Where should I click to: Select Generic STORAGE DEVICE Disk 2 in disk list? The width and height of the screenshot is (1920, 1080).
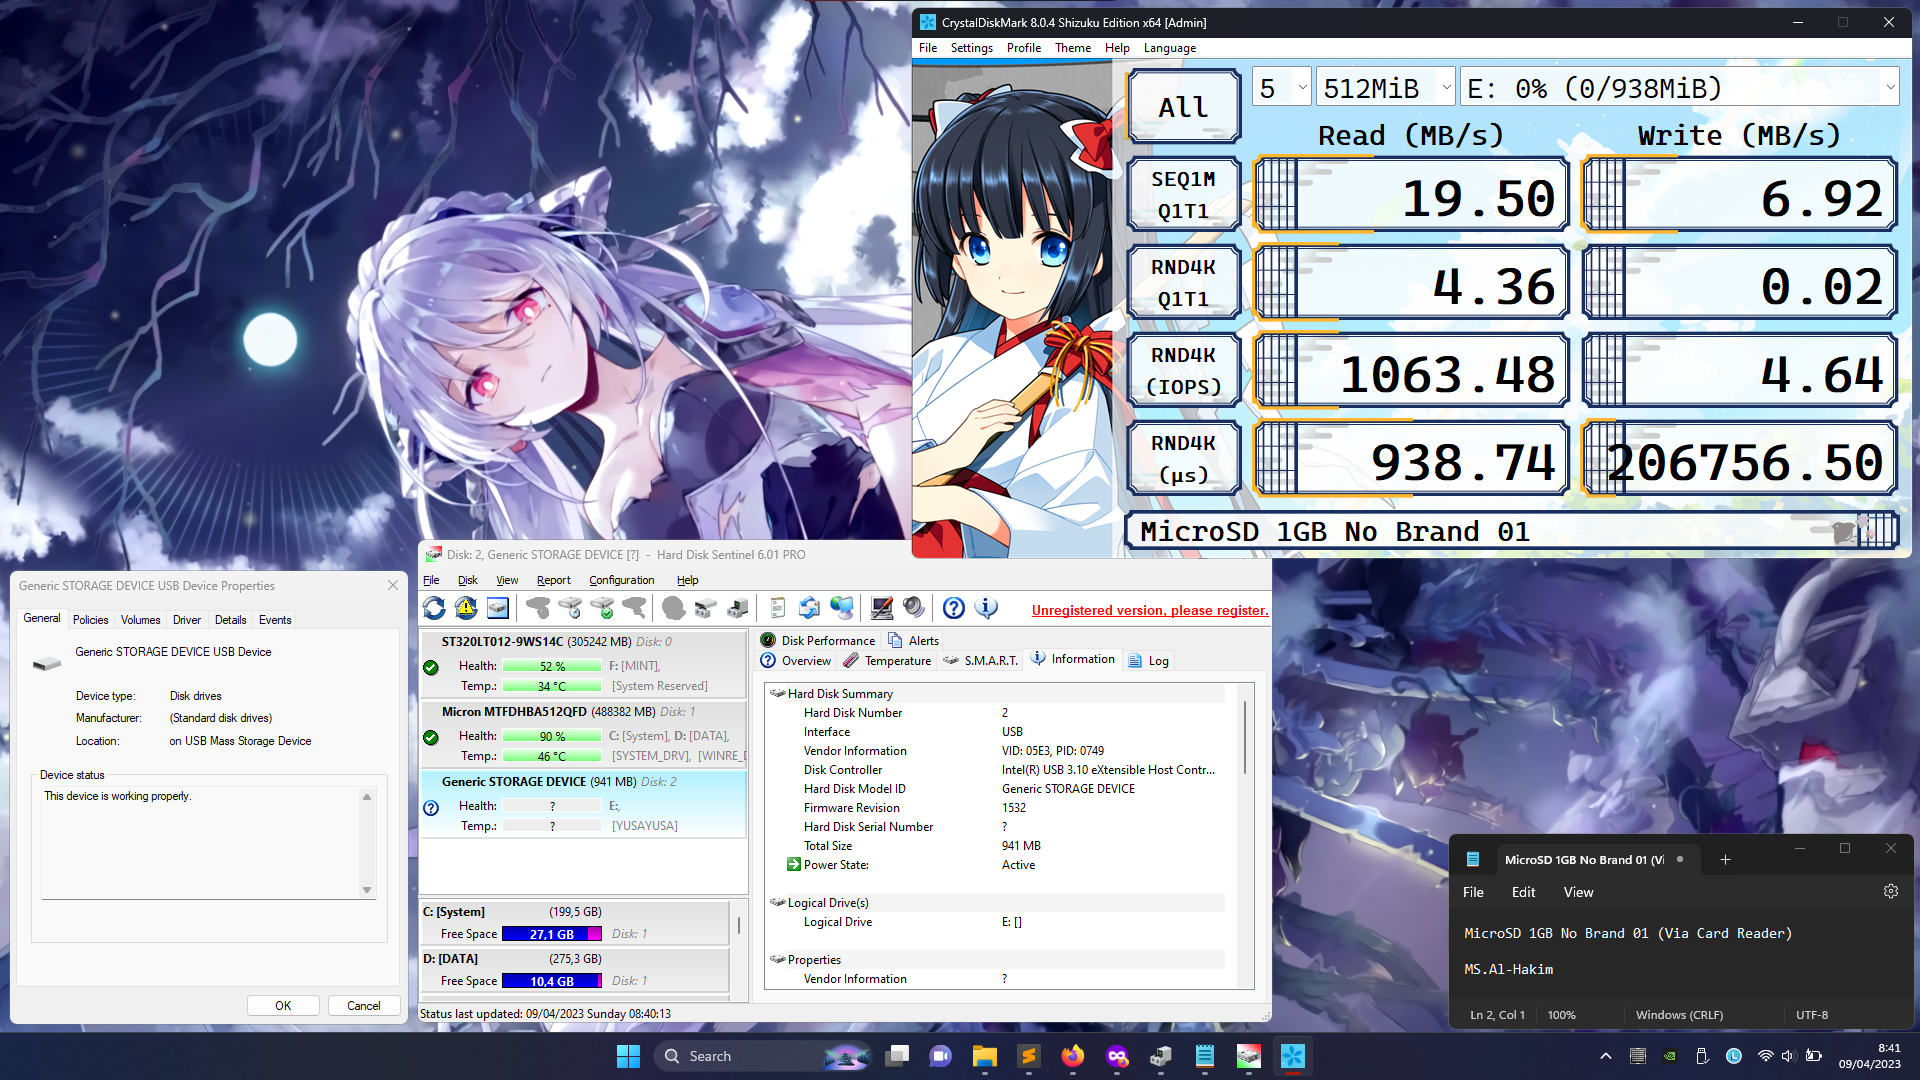(x=583, y=804)
